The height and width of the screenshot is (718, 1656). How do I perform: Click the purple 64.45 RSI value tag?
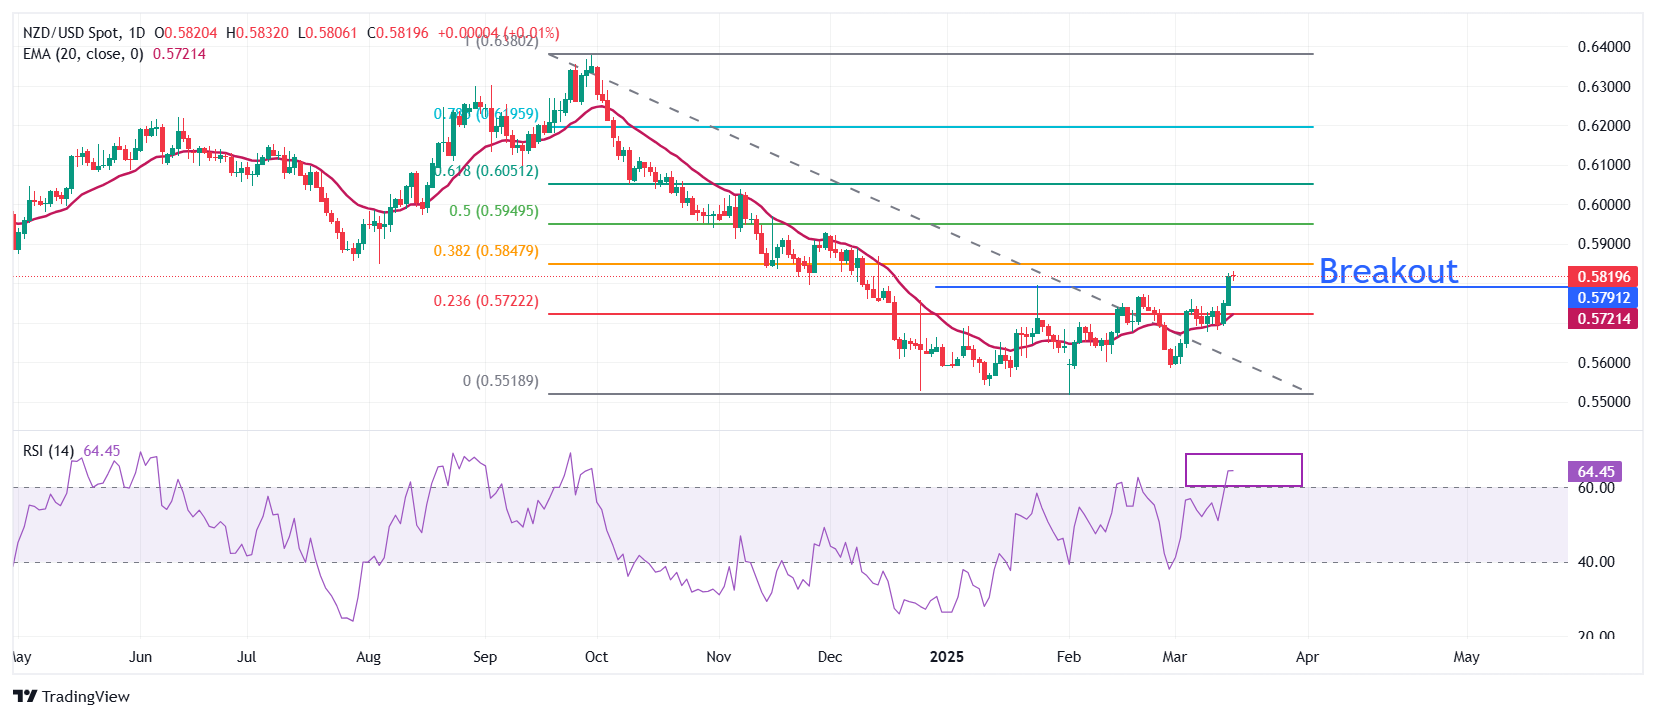[1595, 472]
